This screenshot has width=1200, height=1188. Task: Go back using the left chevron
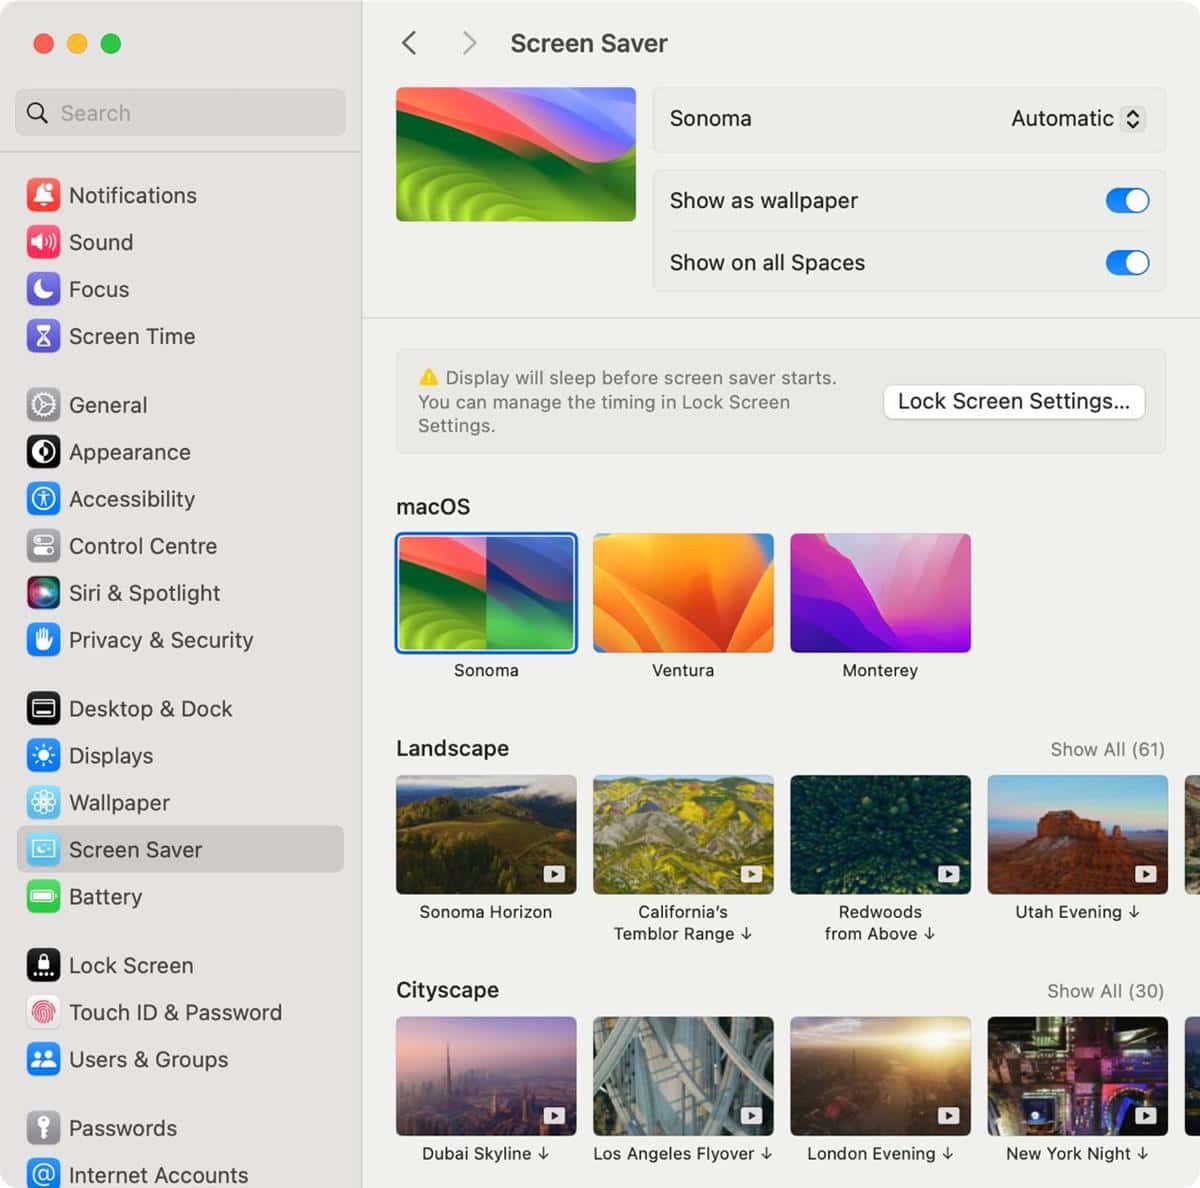pos(409,43)
